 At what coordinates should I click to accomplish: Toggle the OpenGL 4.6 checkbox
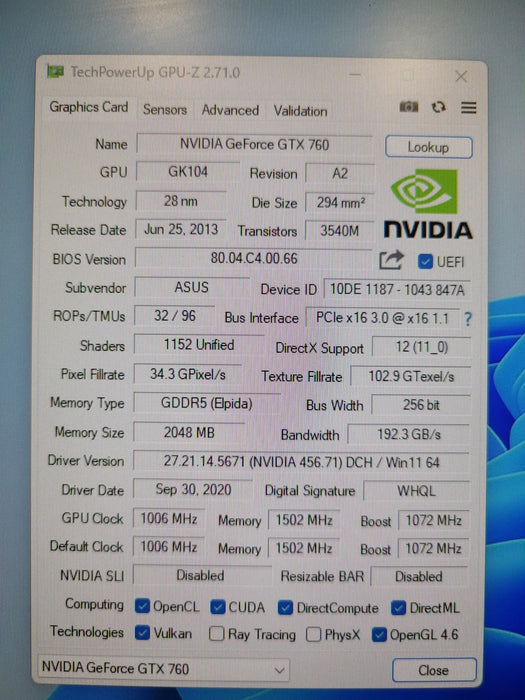(x=379, y=634)
